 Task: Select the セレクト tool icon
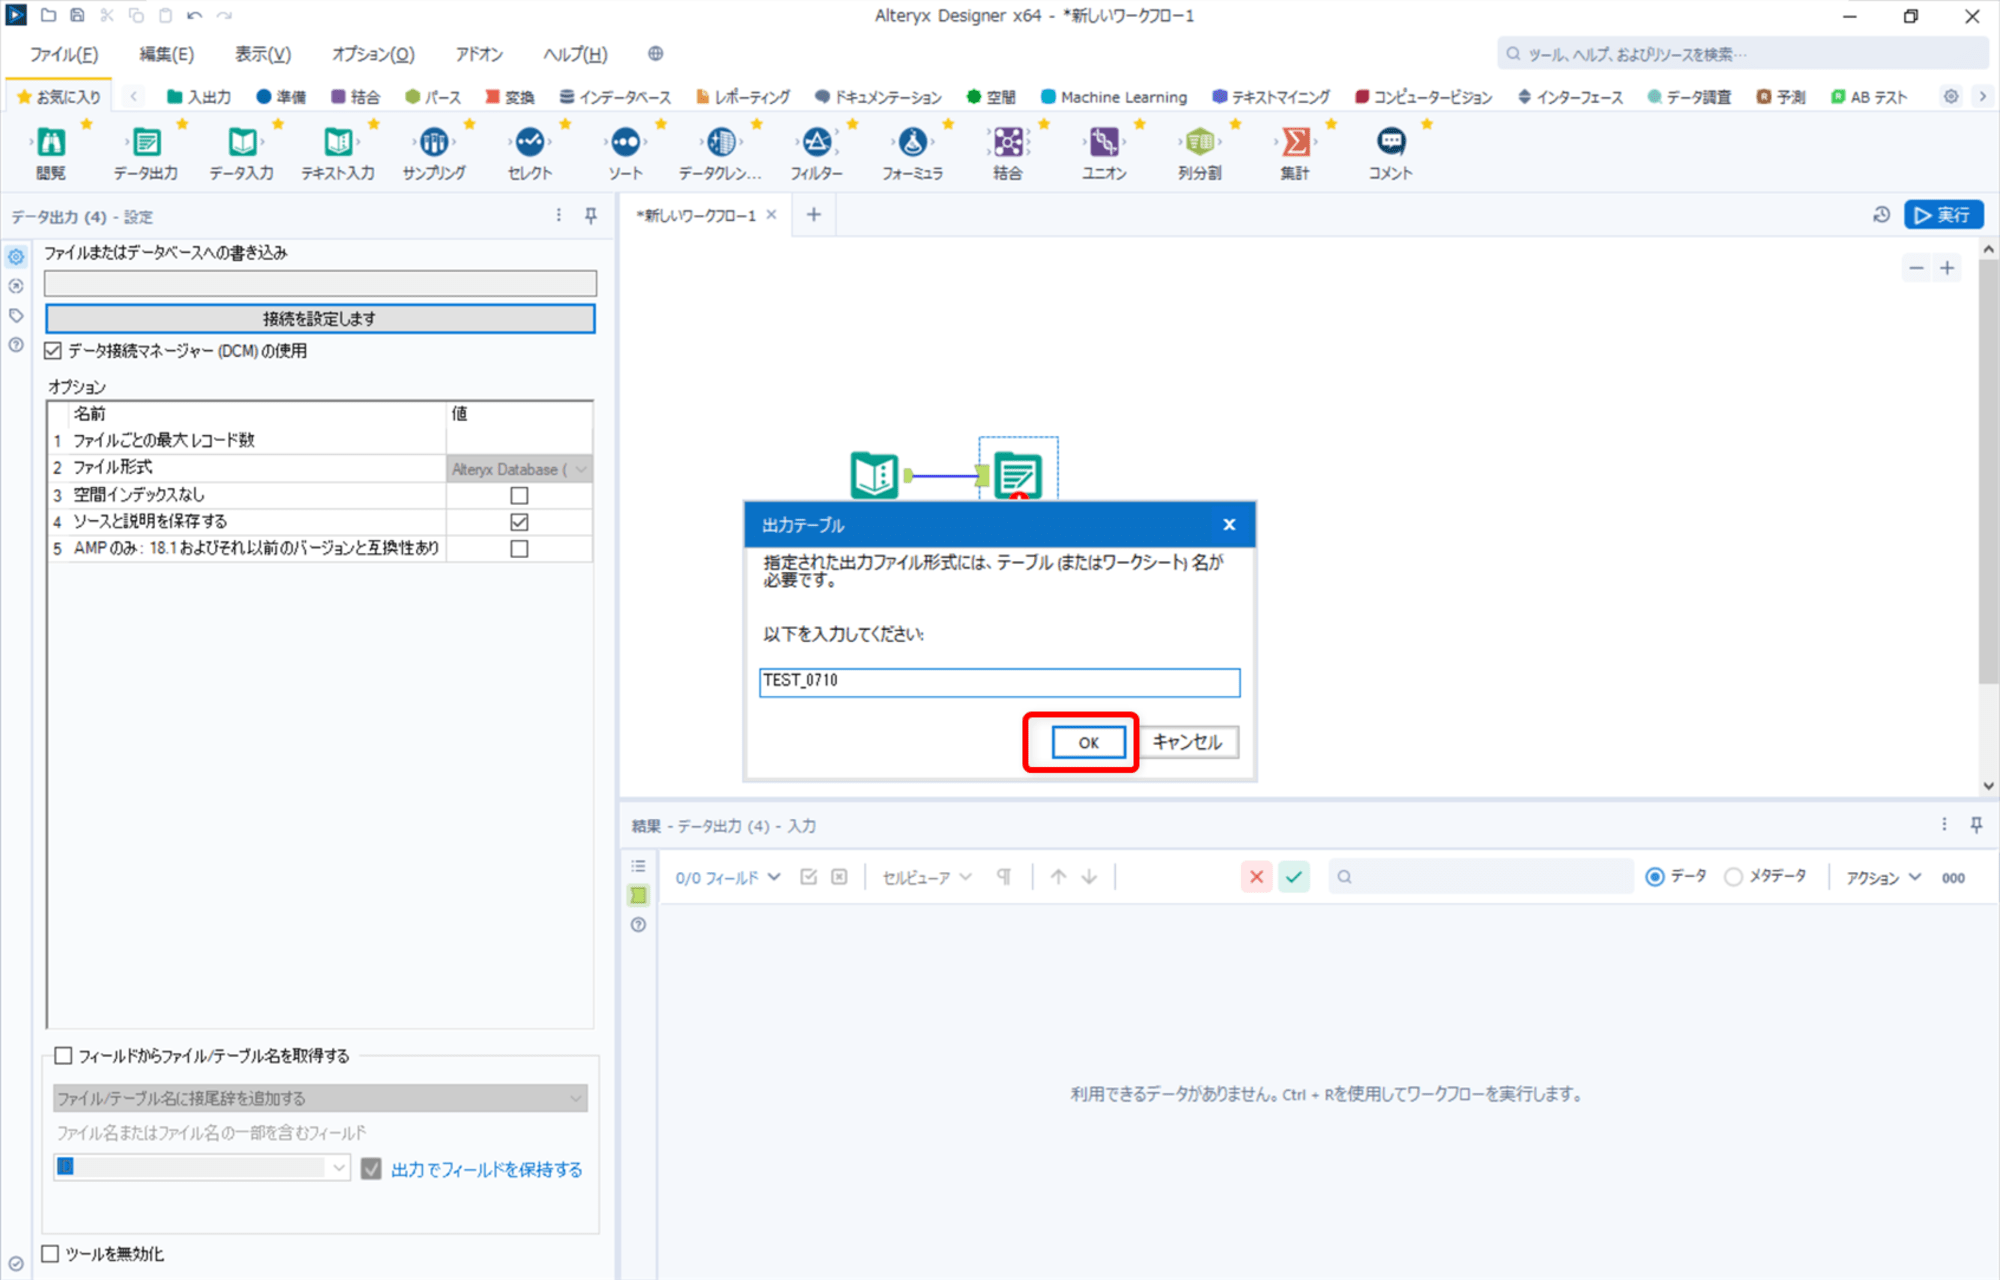pyautogui.click(x=530, y=143)
